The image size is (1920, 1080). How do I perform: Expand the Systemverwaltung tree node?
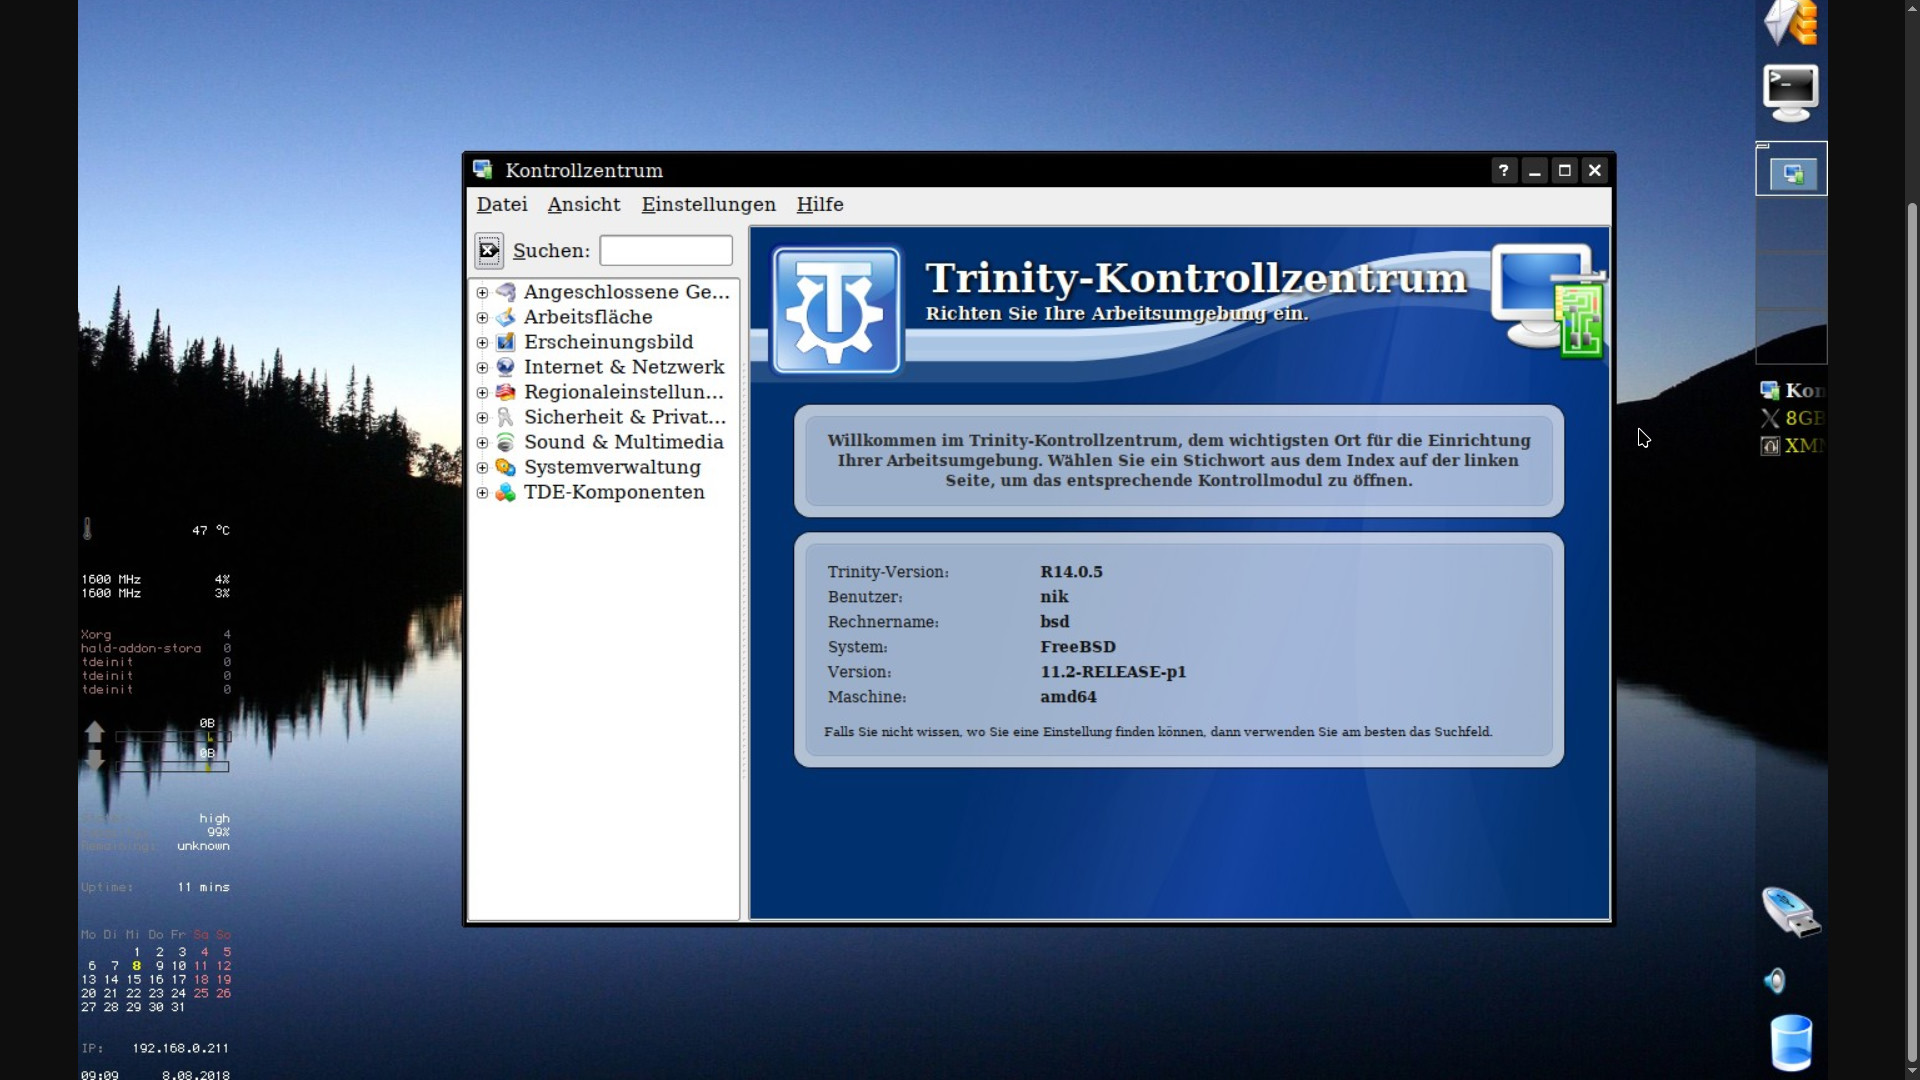[x=482, y=467]
